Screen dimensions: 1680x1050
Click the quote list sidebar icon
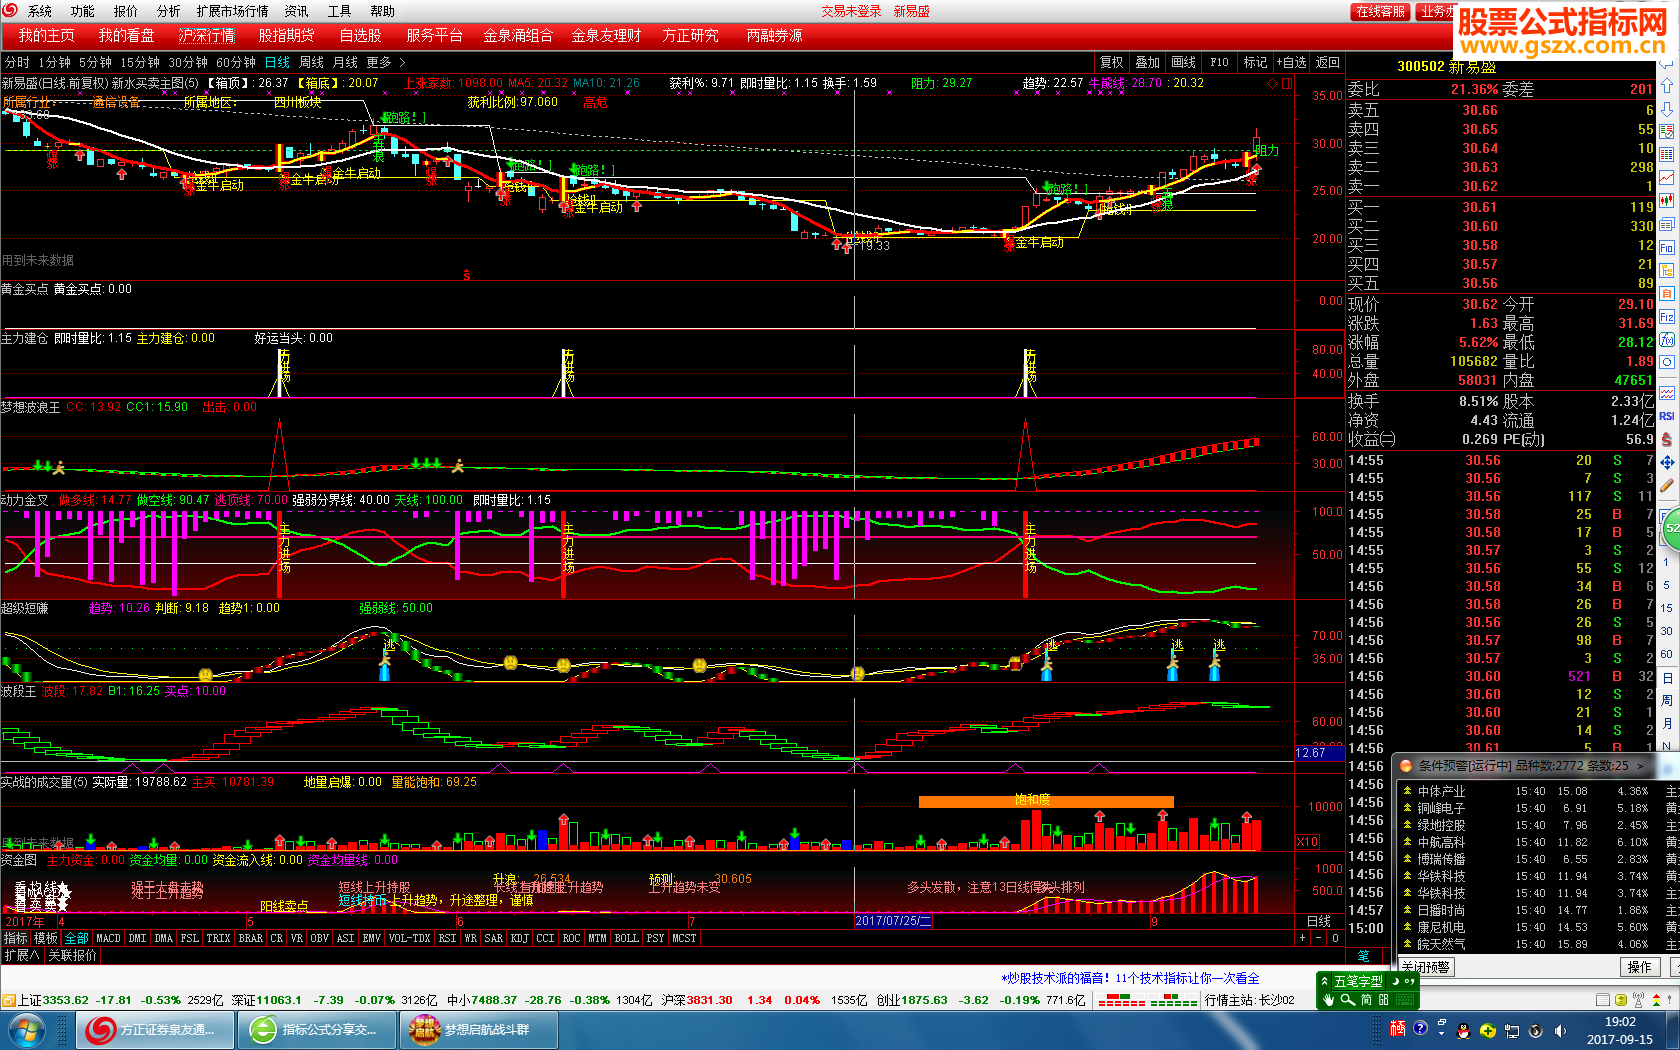pos(1667,131)
